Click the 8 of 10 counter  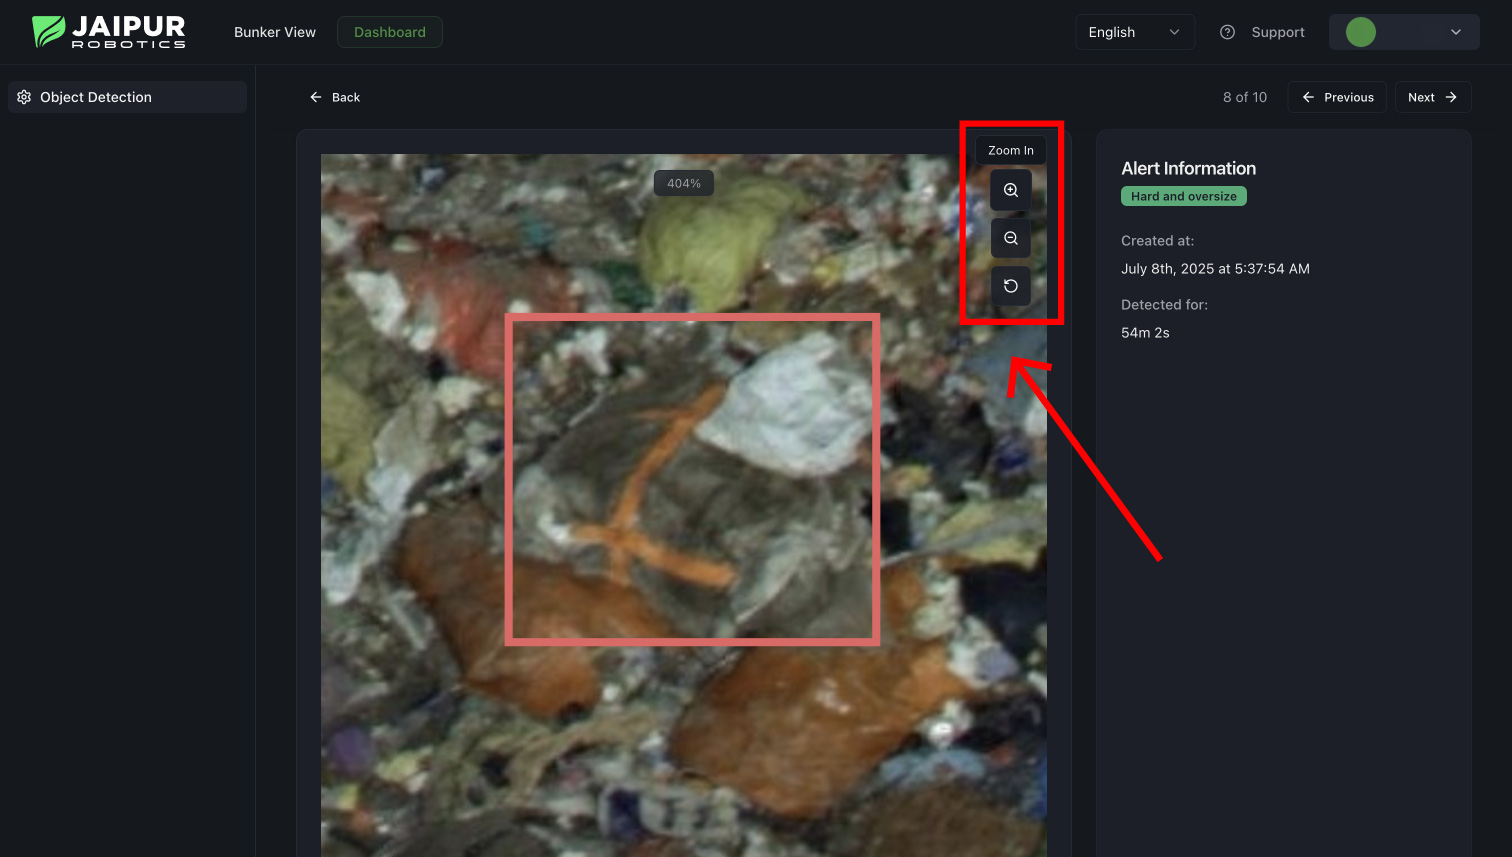tap(1245, 97)
